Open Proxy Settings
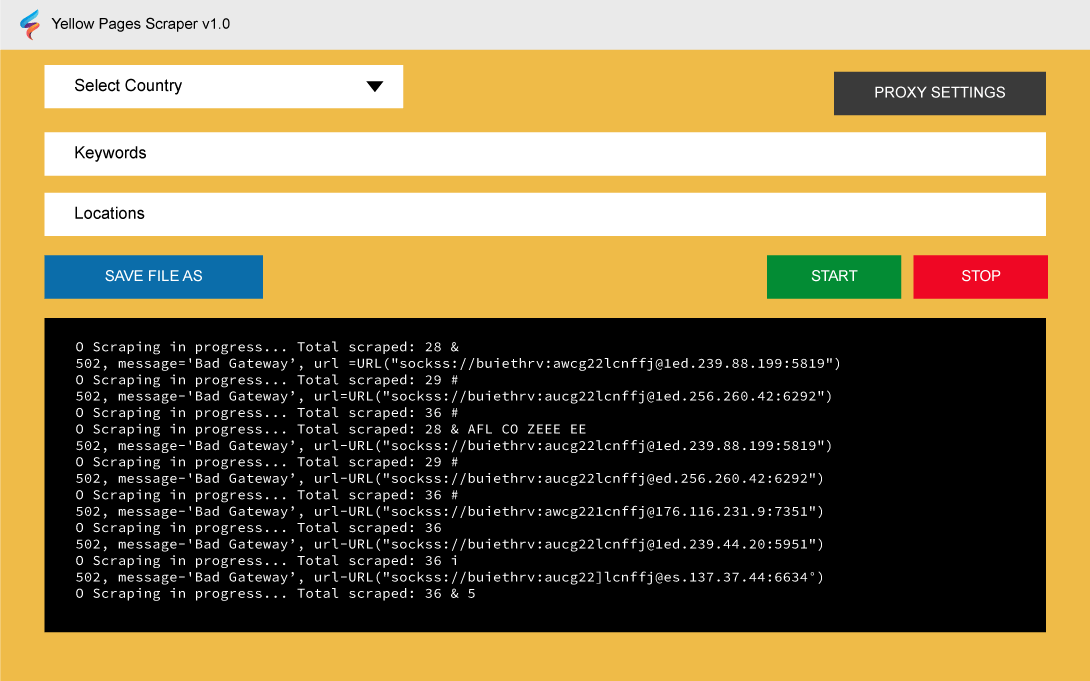The image size is (1090, 681). [939, 93]
